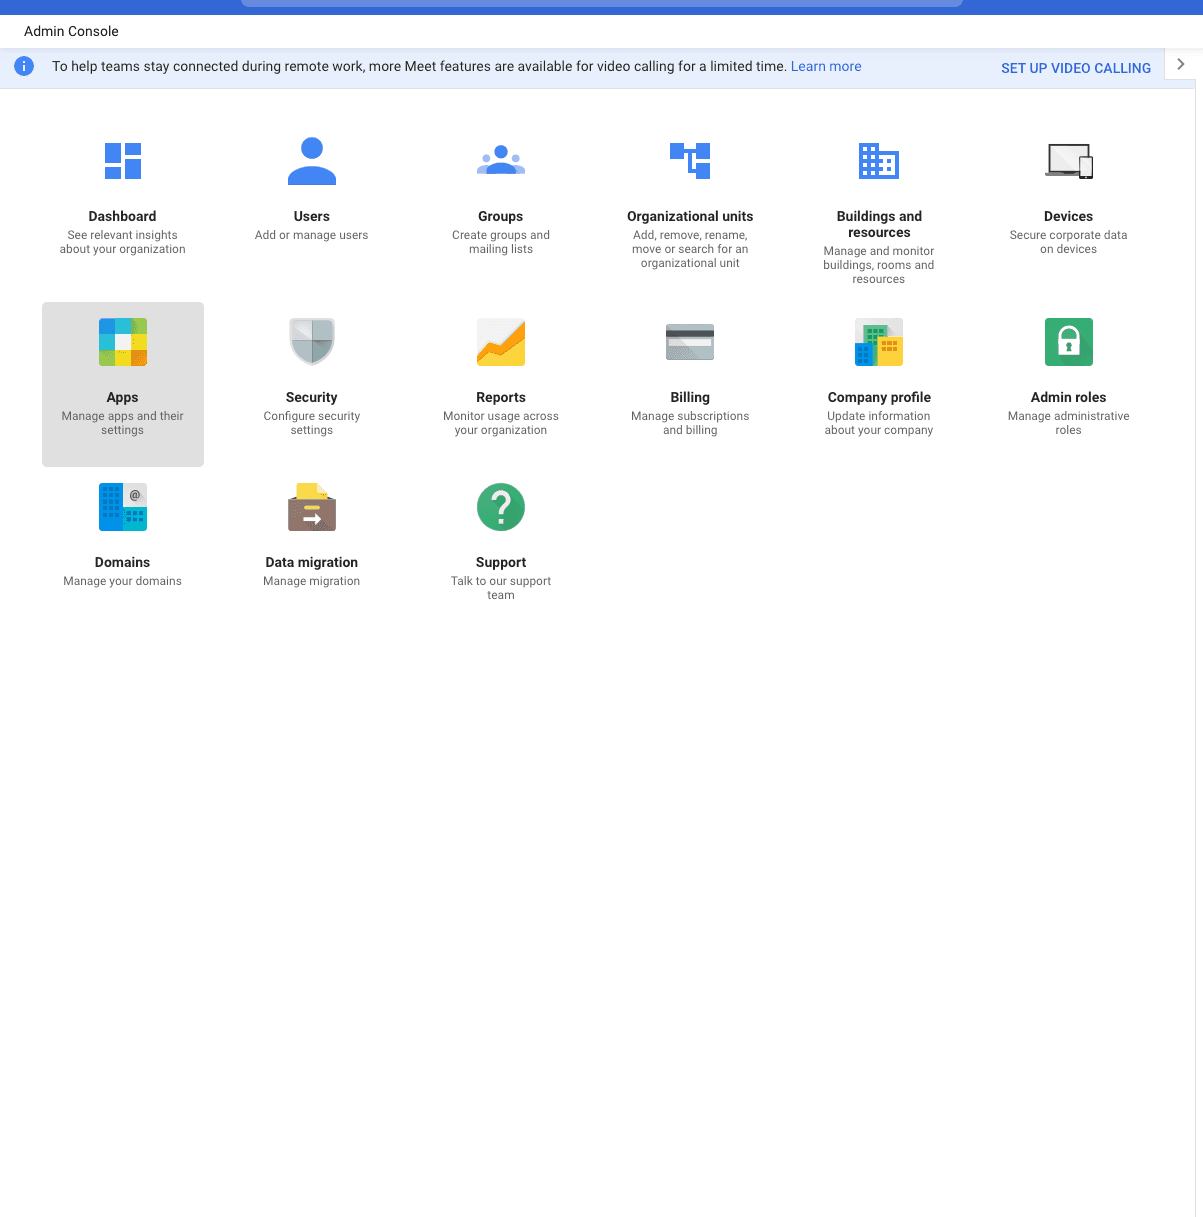This screenshot has height=1217, width=1203.
Task: Click the Security label text
Action: pos(312,397)
